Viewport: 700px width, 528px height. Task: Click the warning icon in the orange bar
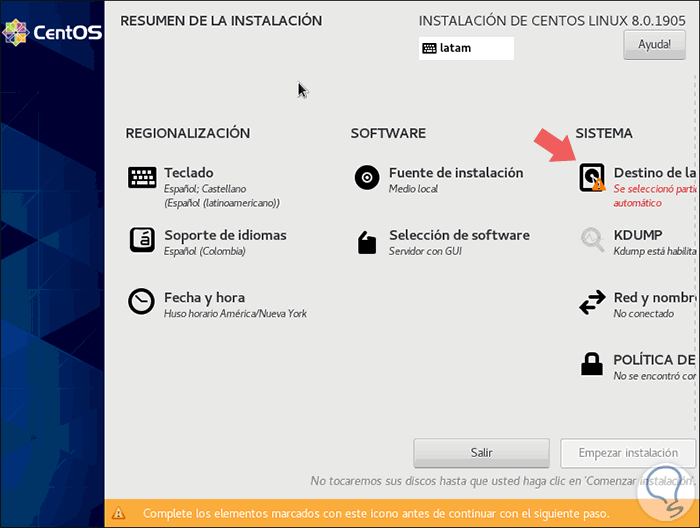pyautogui.click(x=119, y=513)
